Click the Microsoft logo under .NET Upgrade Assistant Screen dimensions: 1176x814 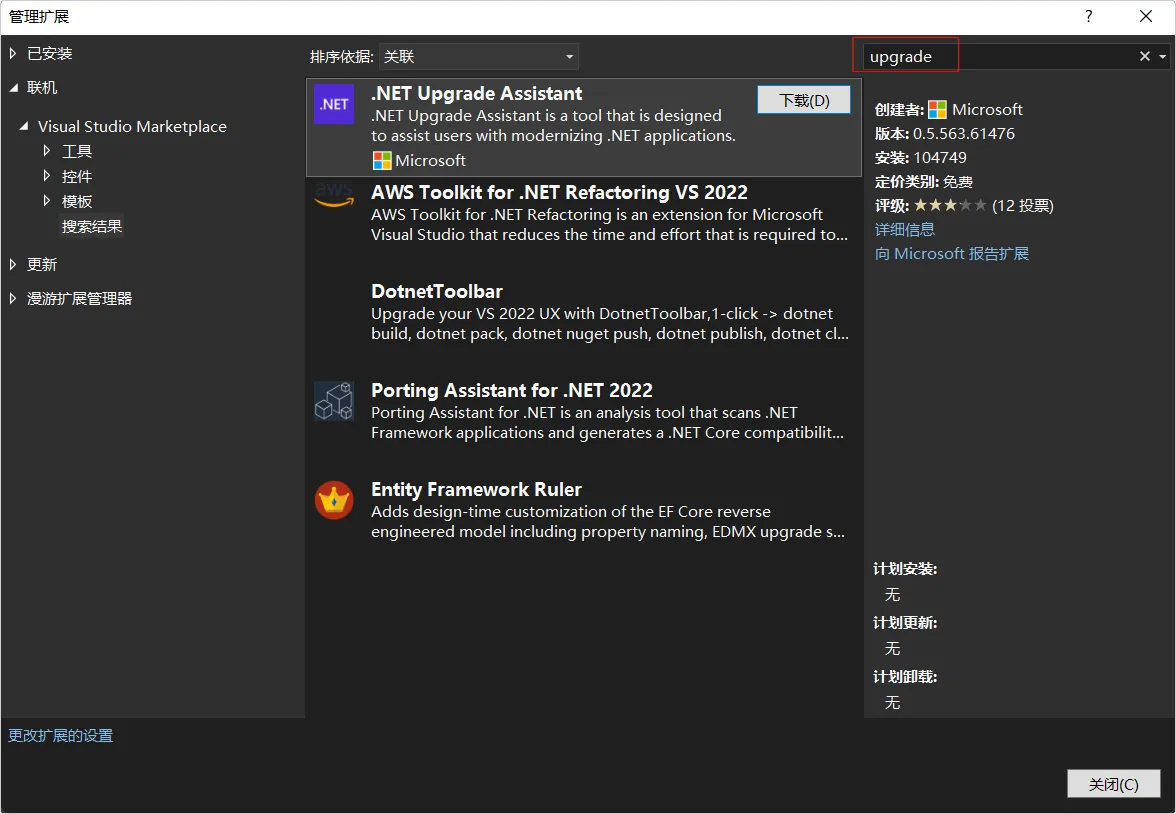pos(382,161)
